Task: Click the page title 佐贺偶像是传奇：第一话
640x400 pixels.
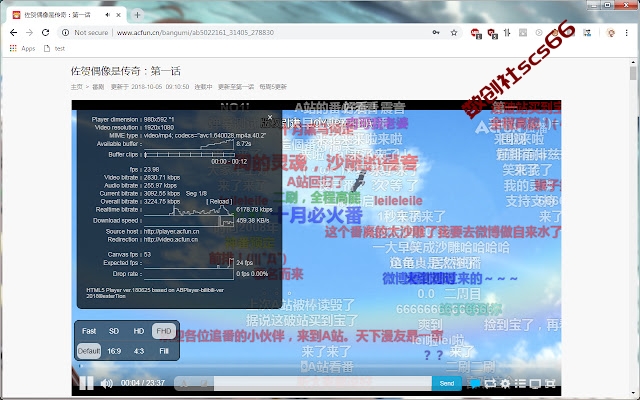Action: pos(126,71)
